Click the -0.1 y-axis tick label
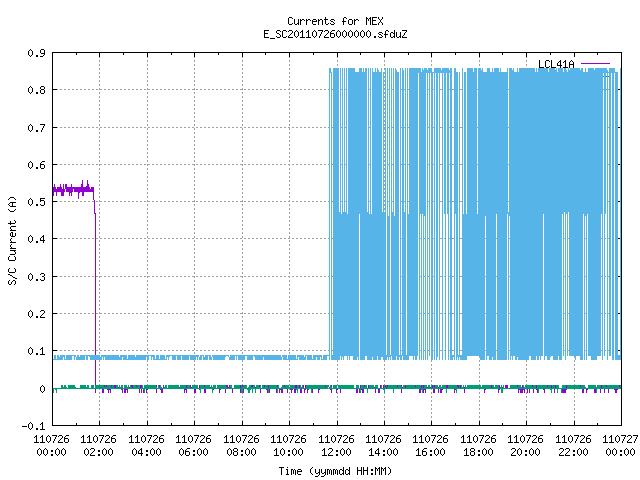 point(33,426)
